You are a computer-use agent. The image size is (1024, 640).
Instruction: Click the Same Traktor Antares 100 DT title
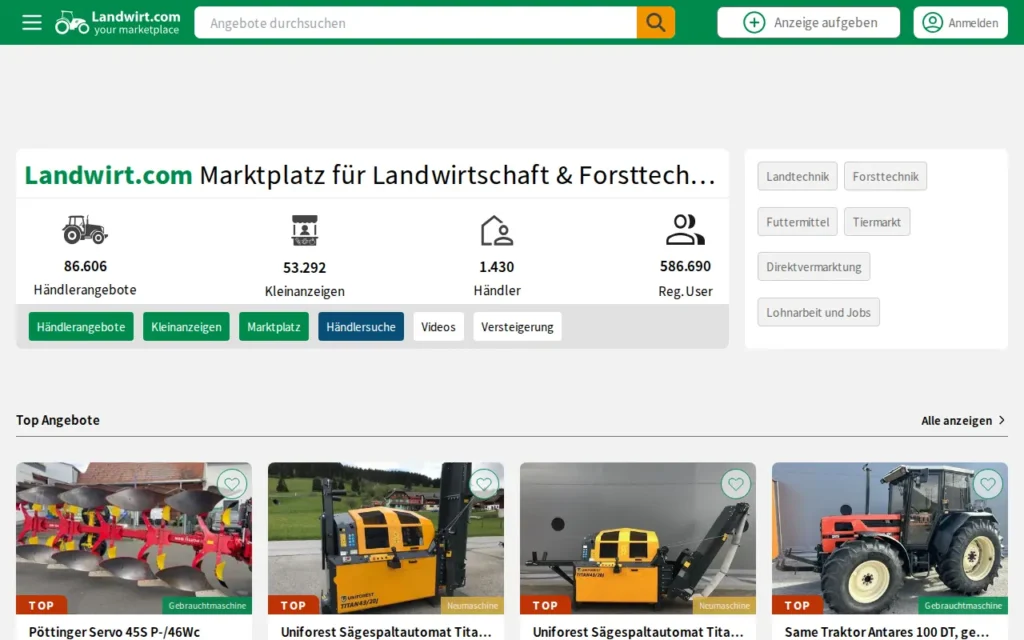click(x=887, y=632)
